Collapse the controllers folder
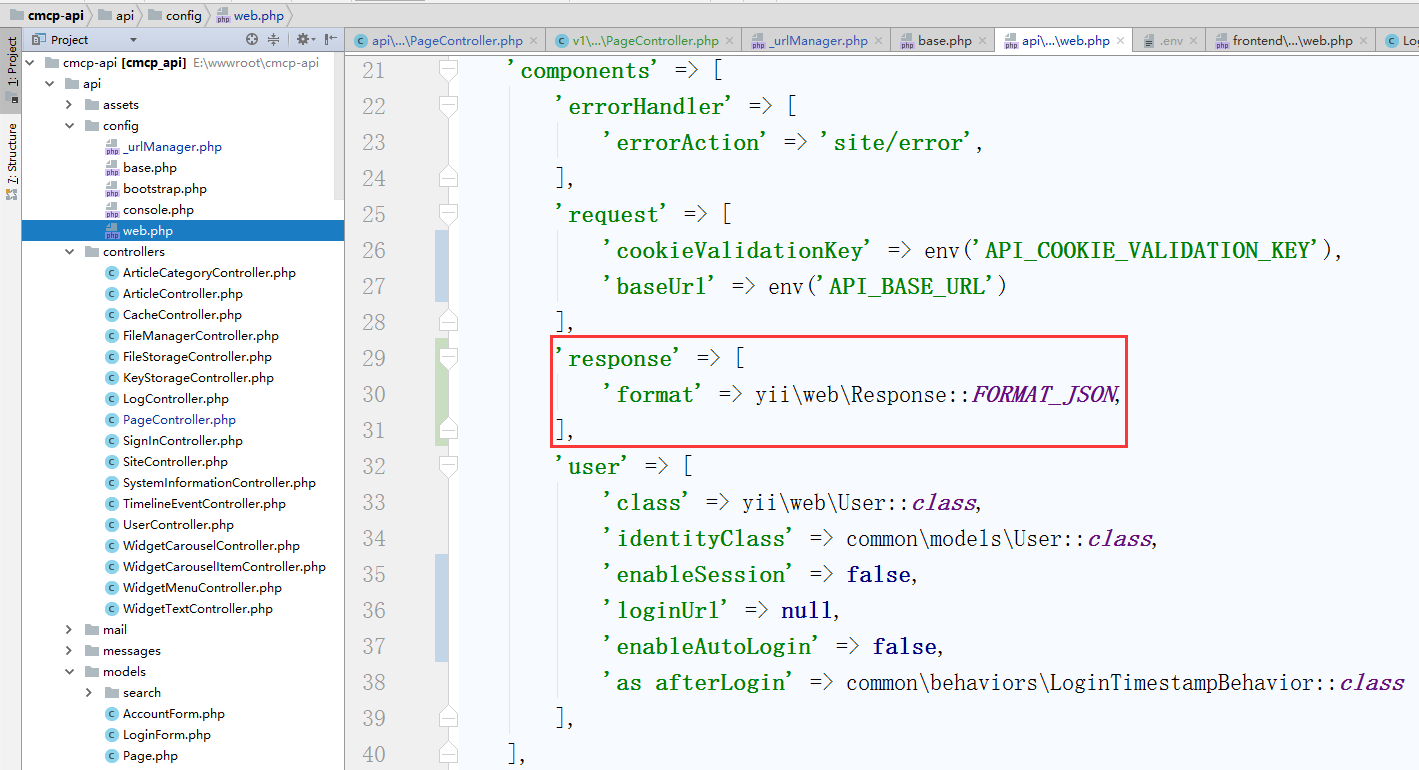Screen dimensions: 1419x770 (69, 252)
